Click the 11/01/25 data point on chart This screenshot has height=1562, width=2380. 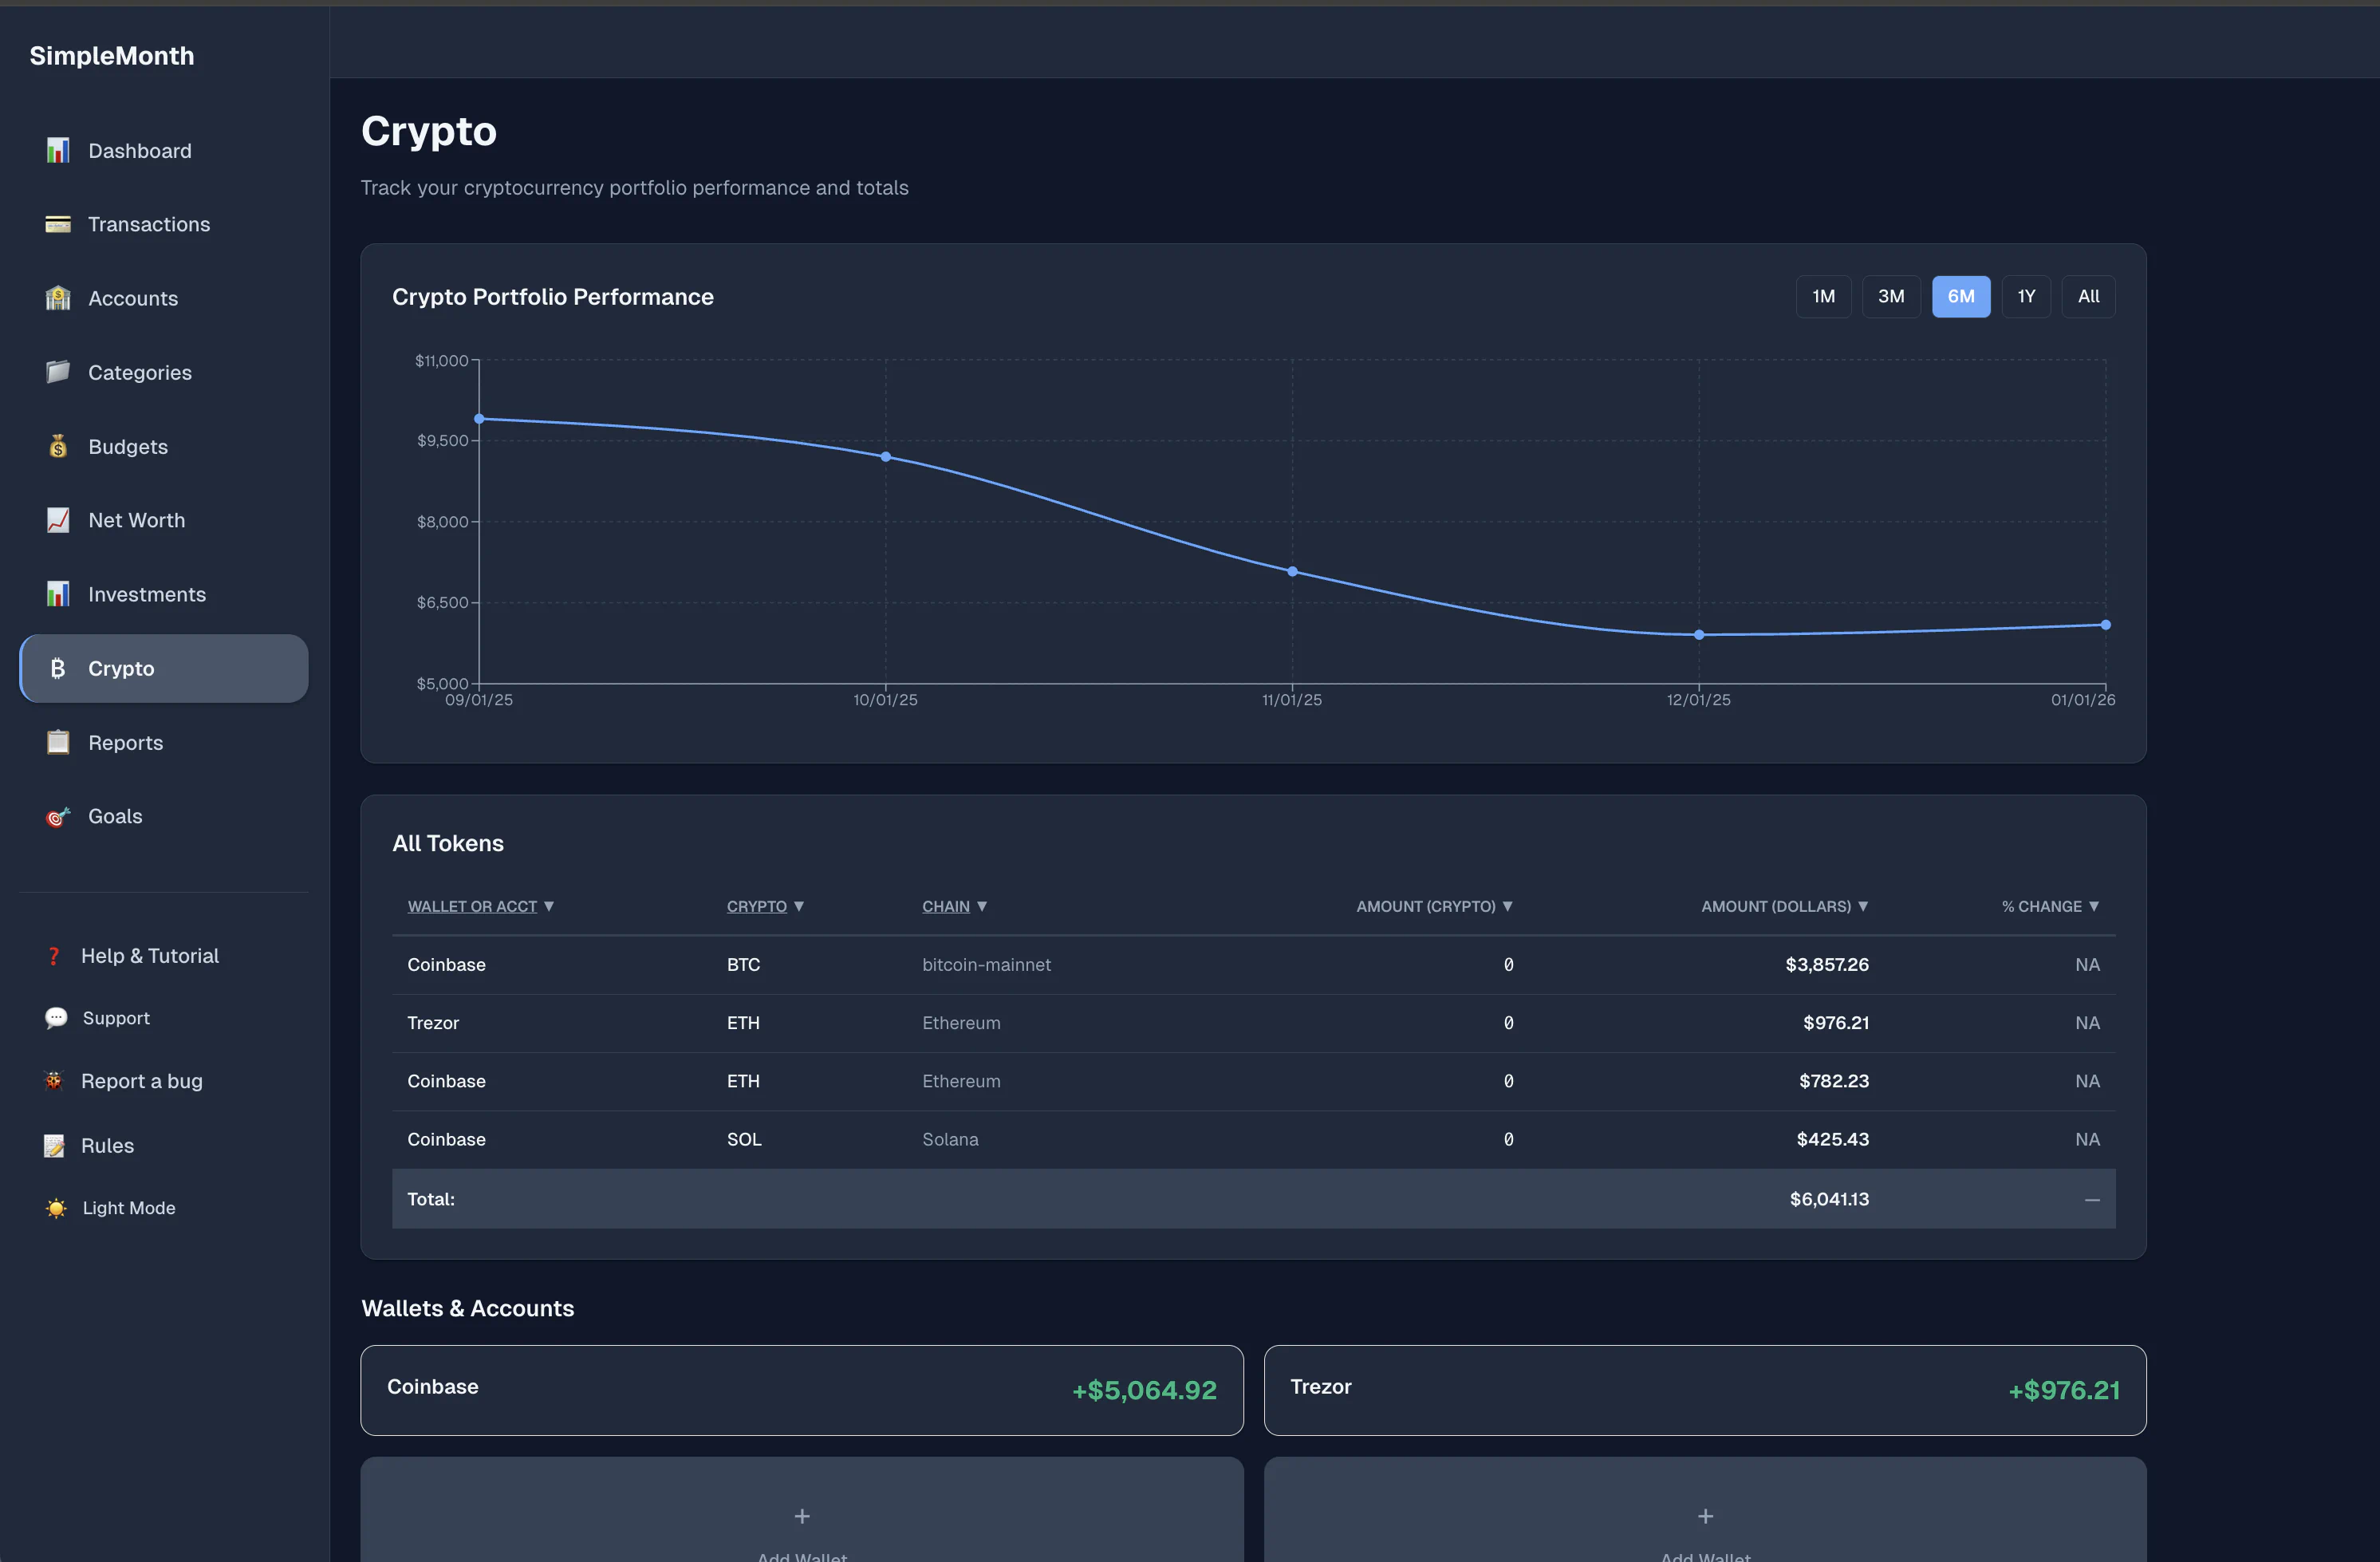(x=1292, y=571)
